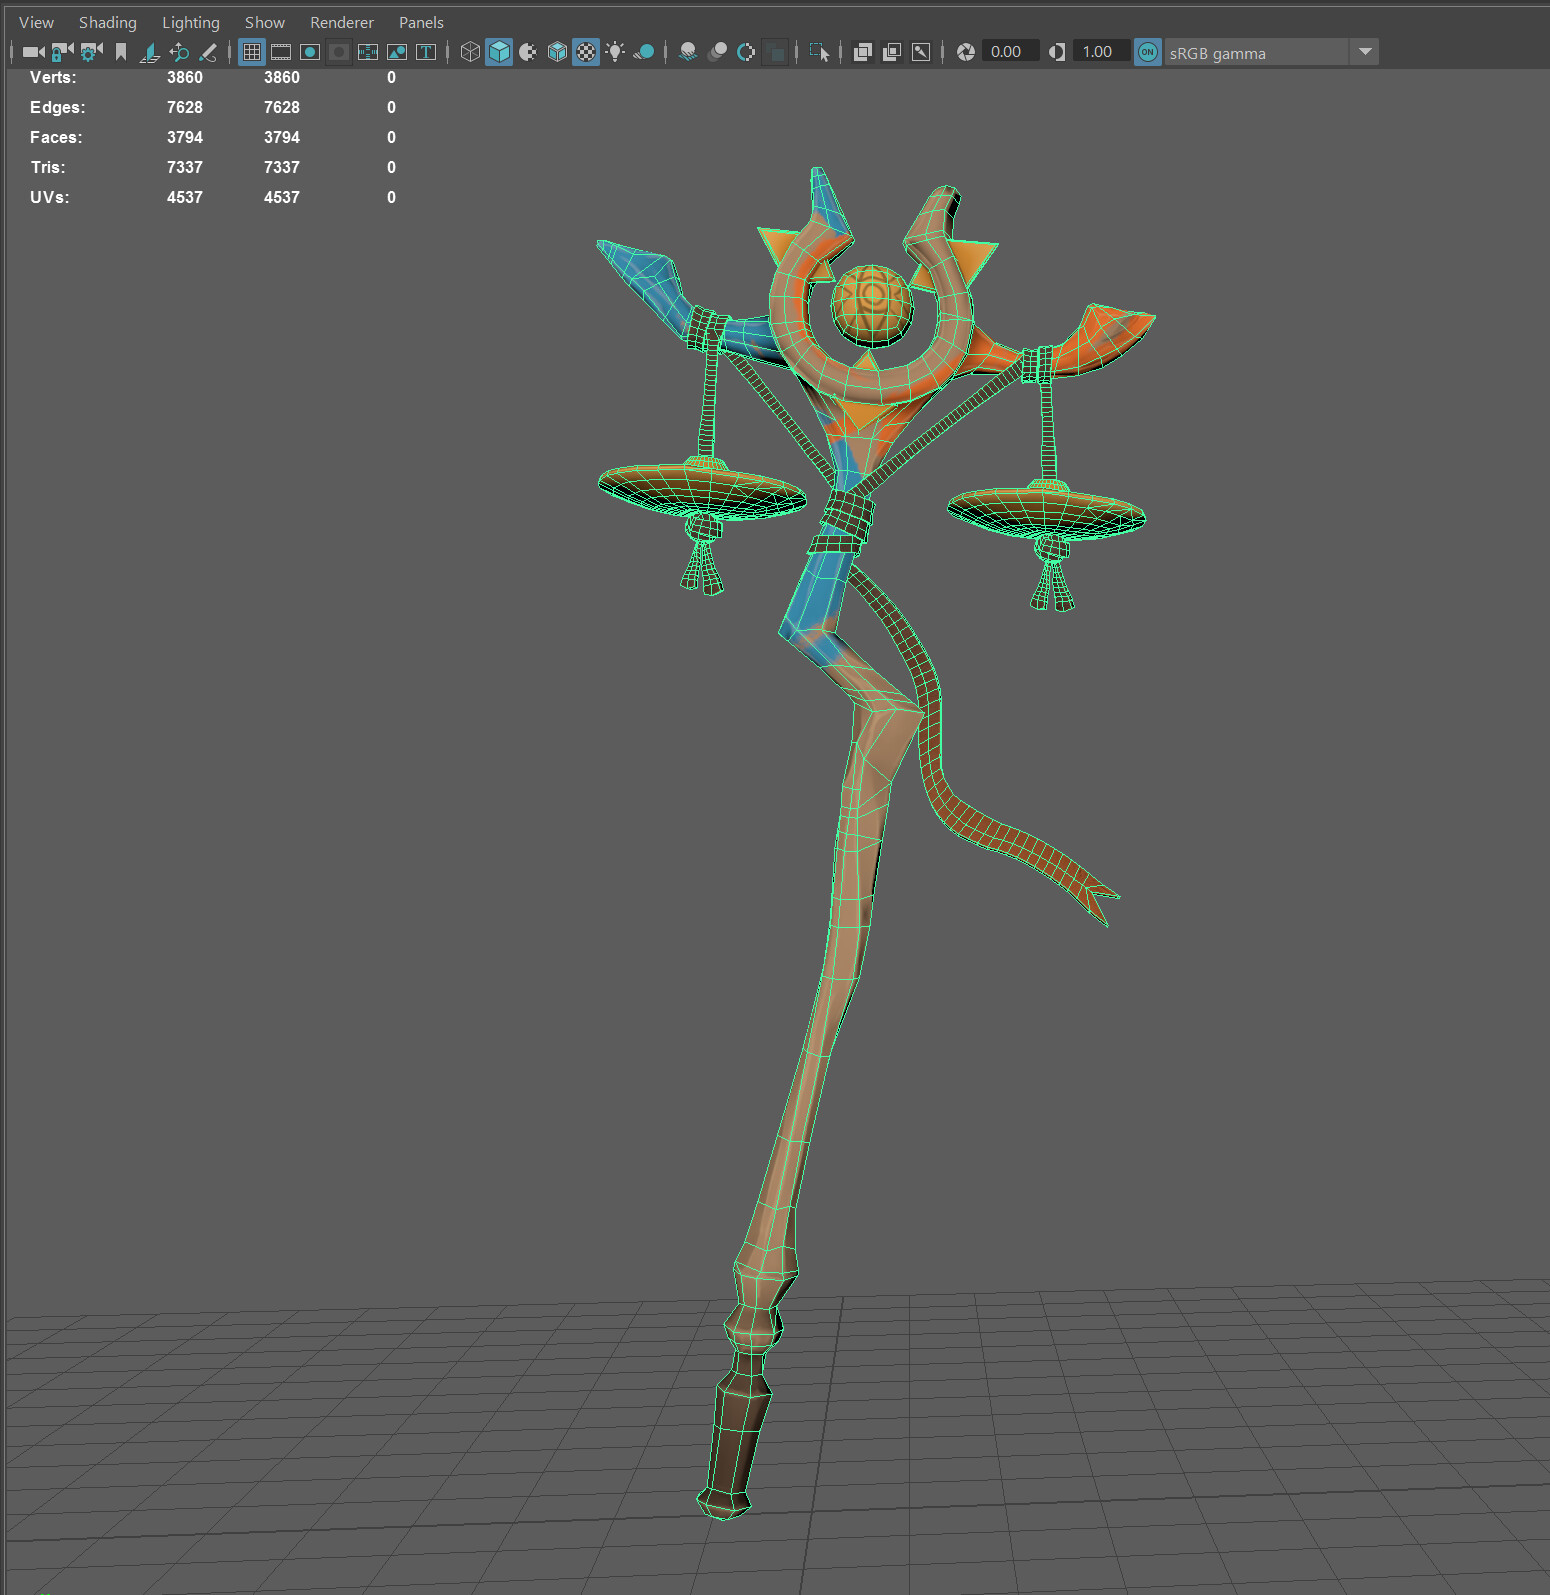
Task: Toggle X-Ray Active Components icon
Action: [892, 52]
